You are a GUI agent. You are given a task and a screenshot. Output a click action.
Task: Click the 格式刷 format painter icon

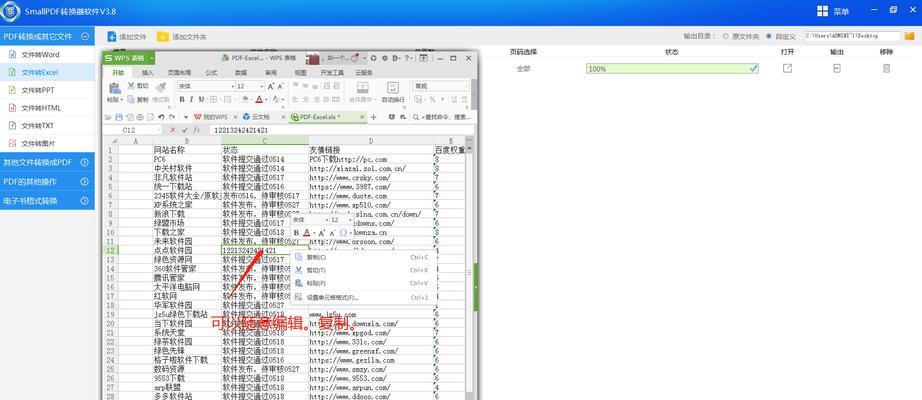point(161,88)
